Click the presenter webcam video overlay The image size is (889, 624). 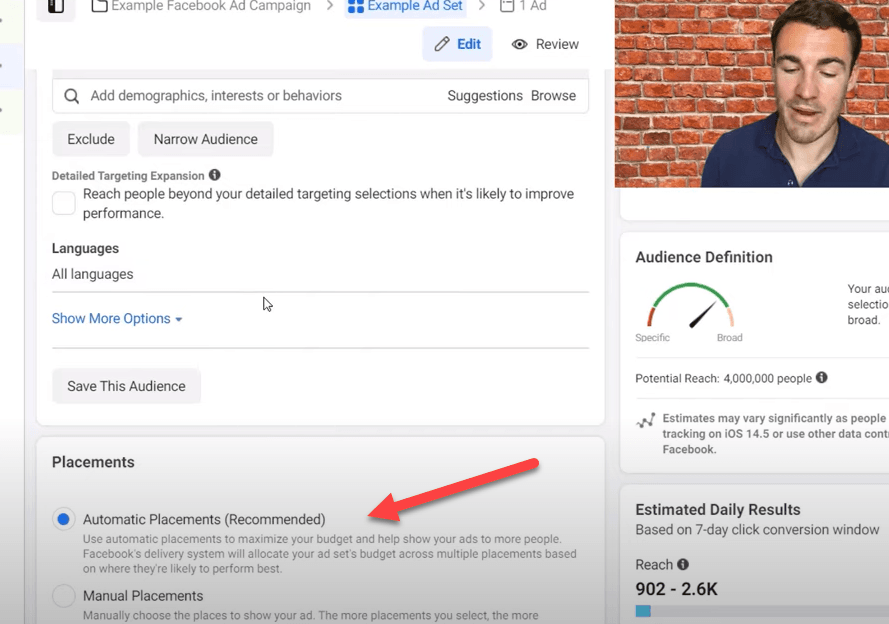[x=752, y=94]
